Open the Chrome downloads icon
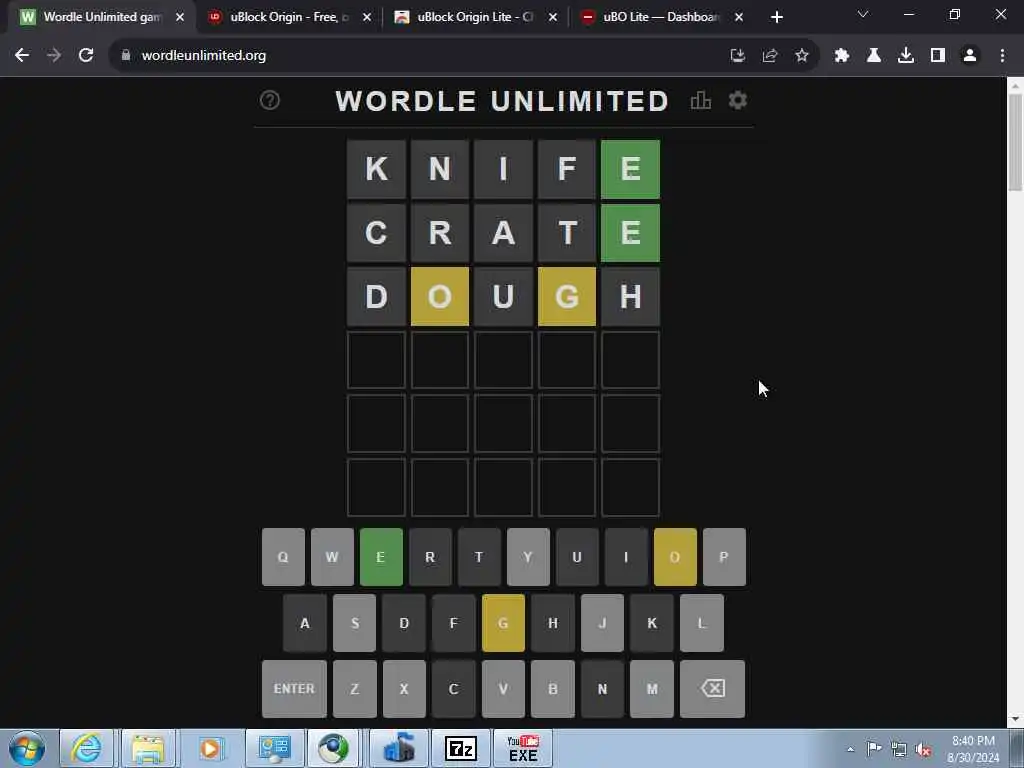This screenshot has width=1024, height=768. tap(906, 56)
